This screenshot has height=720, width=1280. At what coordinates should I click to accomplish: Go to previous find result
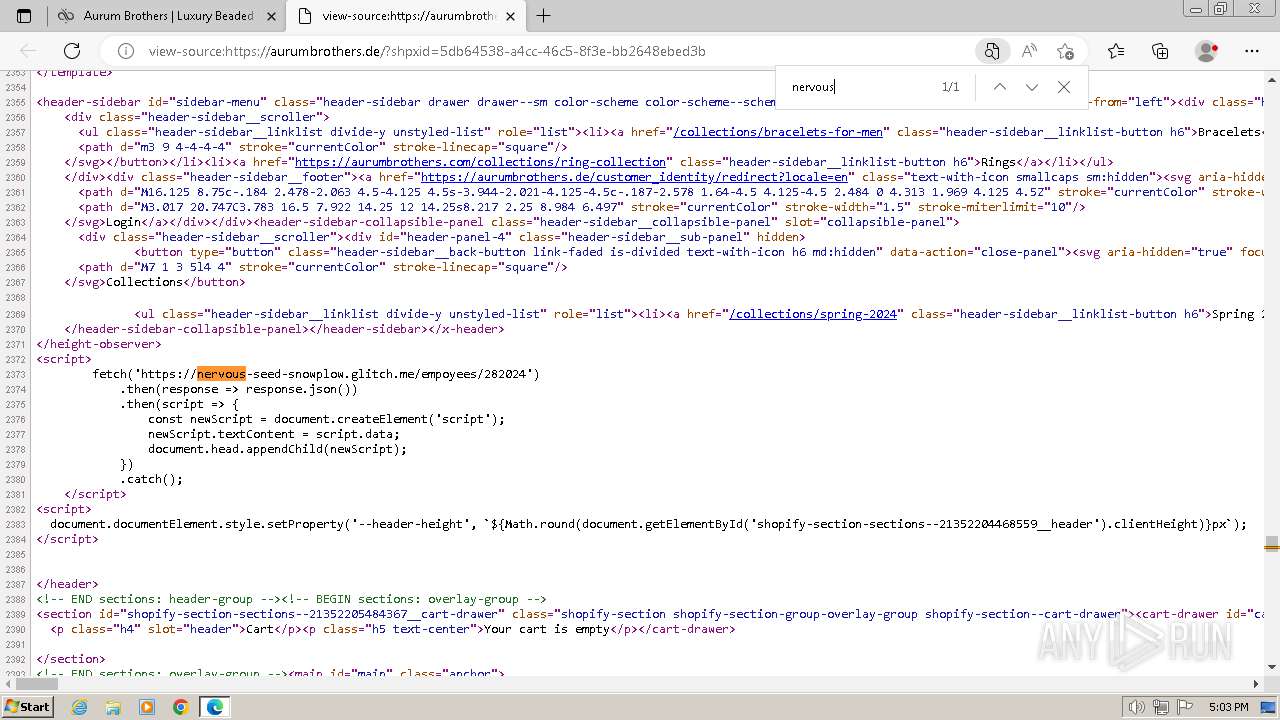(999, 87)
